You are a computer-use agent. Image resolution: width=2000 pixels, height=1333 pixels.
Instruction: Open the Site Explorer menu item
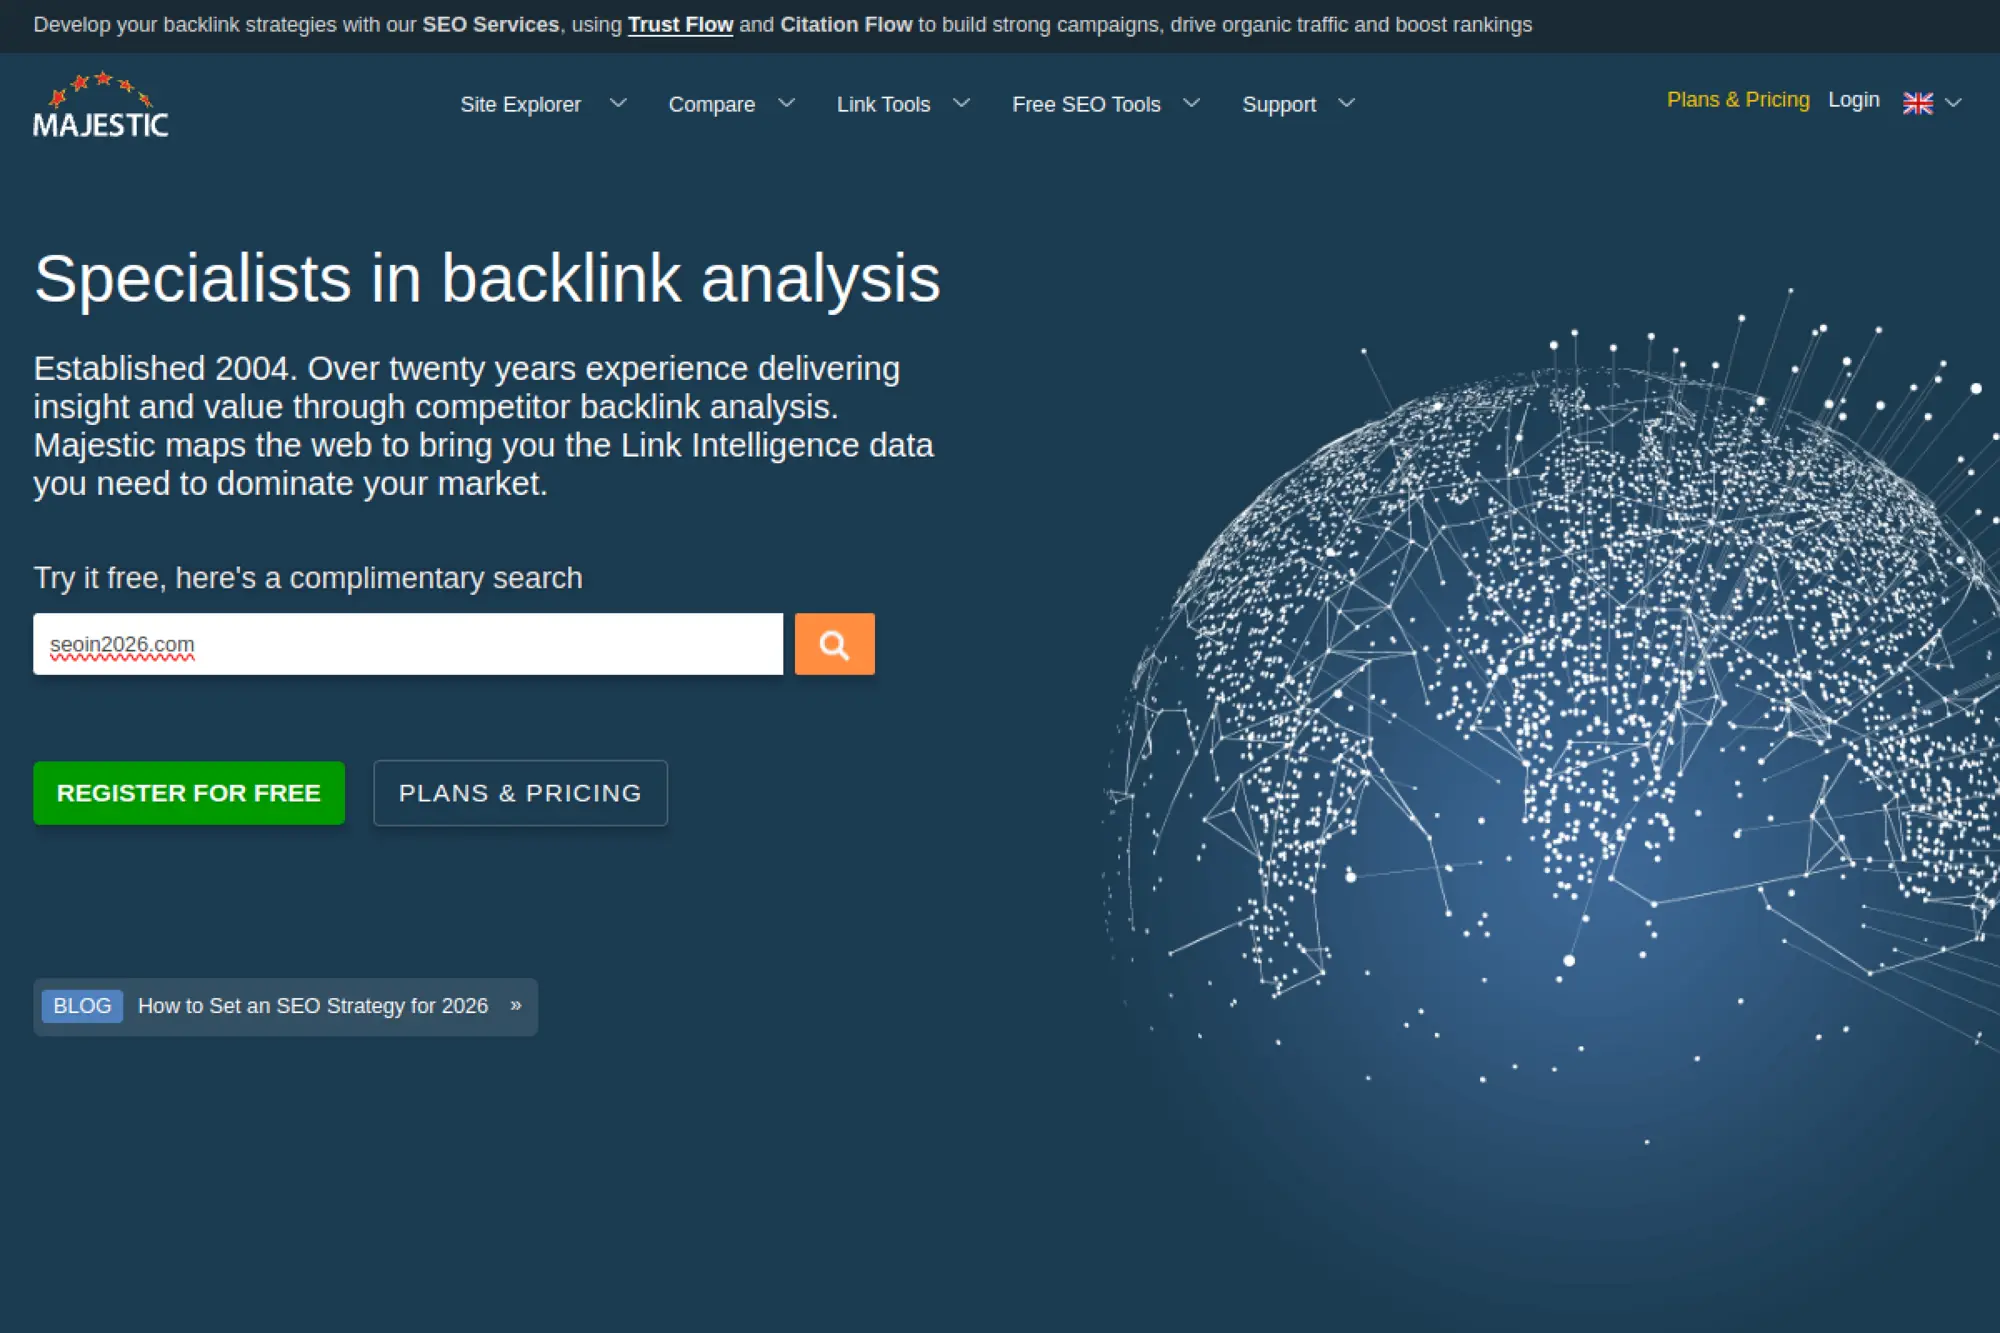(520, 104)
